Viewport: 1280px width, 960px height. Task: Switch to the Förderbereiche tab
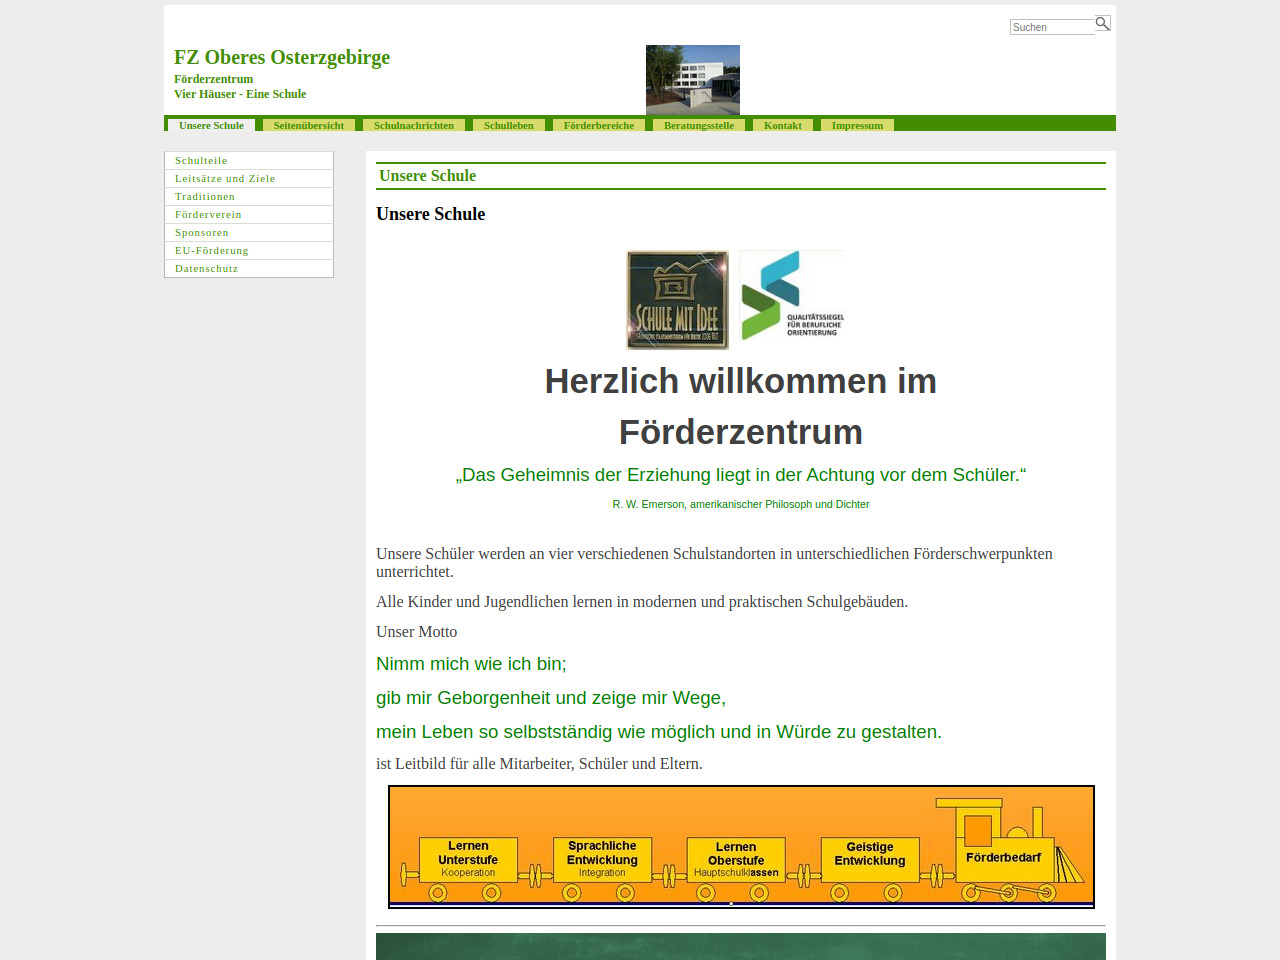pyautogui.click(x=598, y=125)
